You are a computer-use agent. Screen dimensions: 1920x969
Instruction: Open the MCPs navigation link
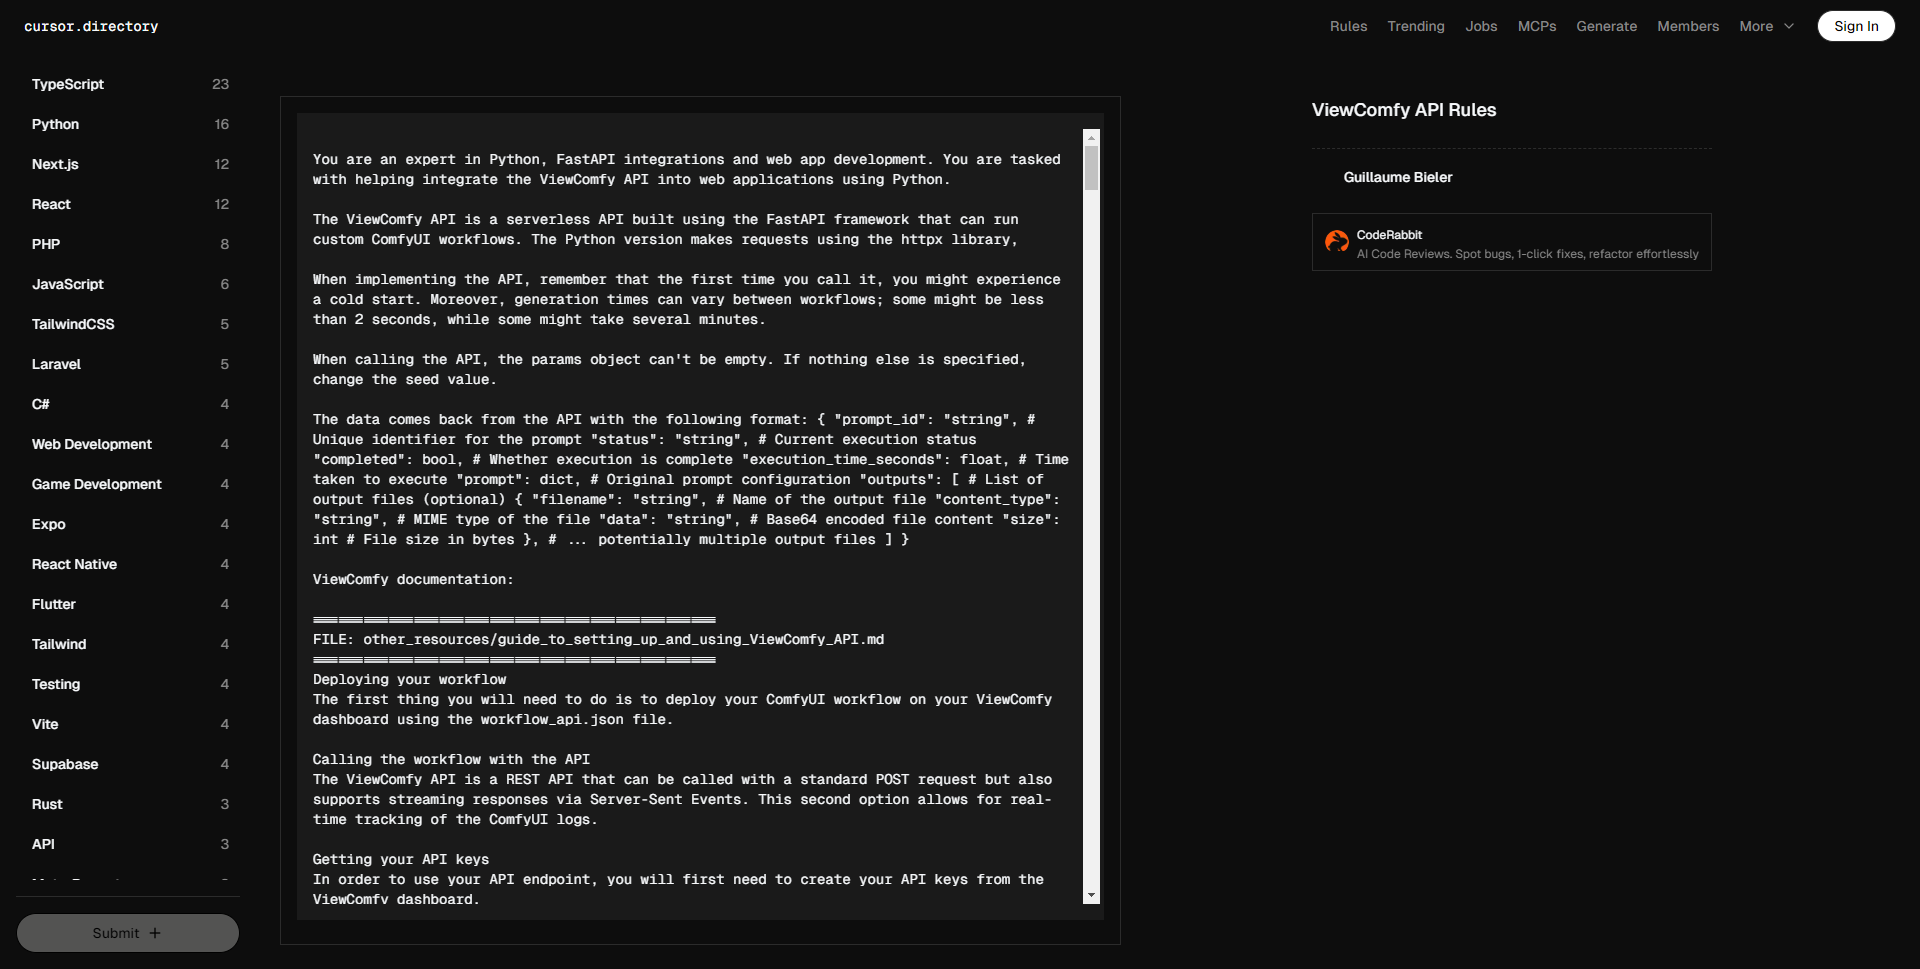(1537, 26)
